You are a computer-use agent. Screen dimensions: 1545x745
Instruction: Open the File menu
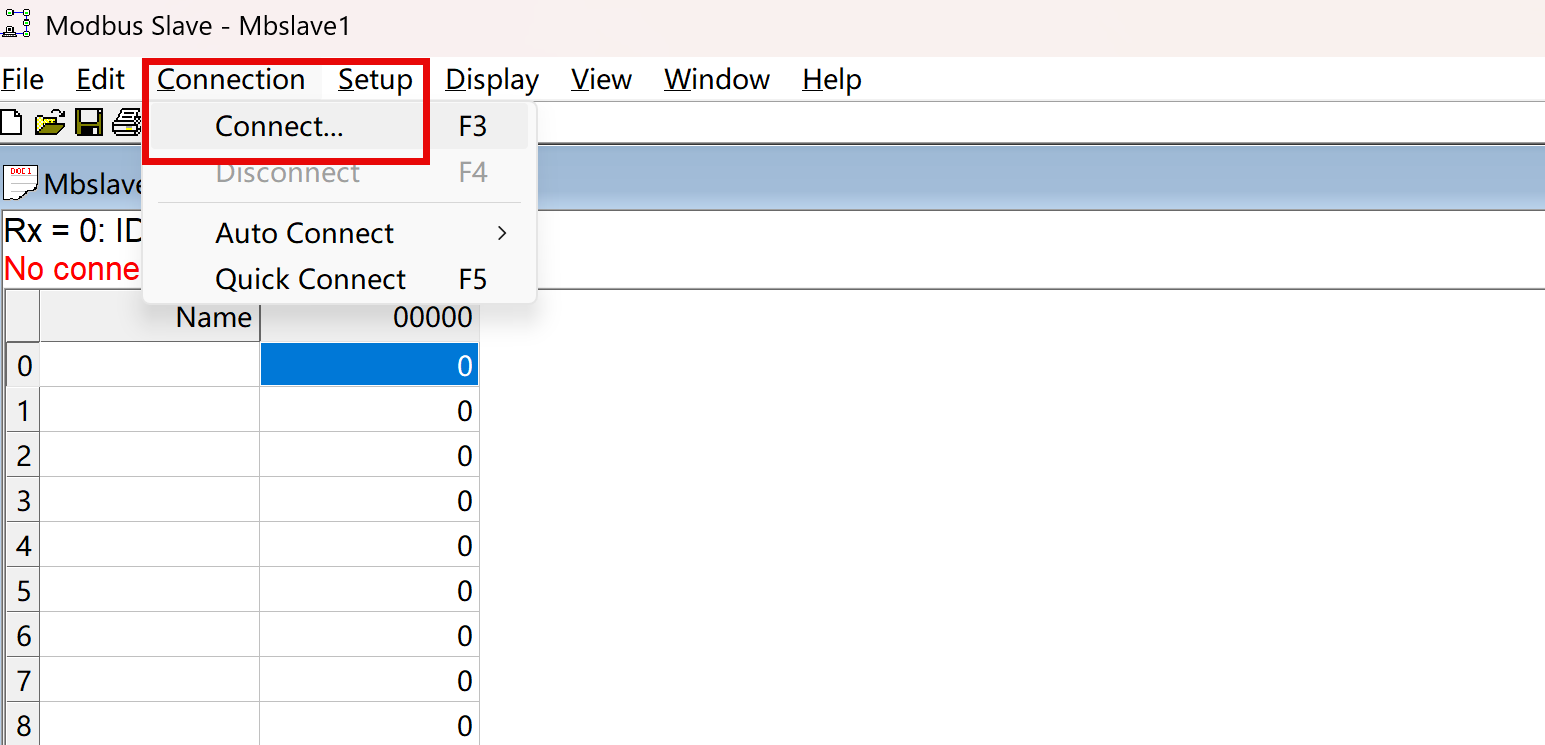pos(23,80)
